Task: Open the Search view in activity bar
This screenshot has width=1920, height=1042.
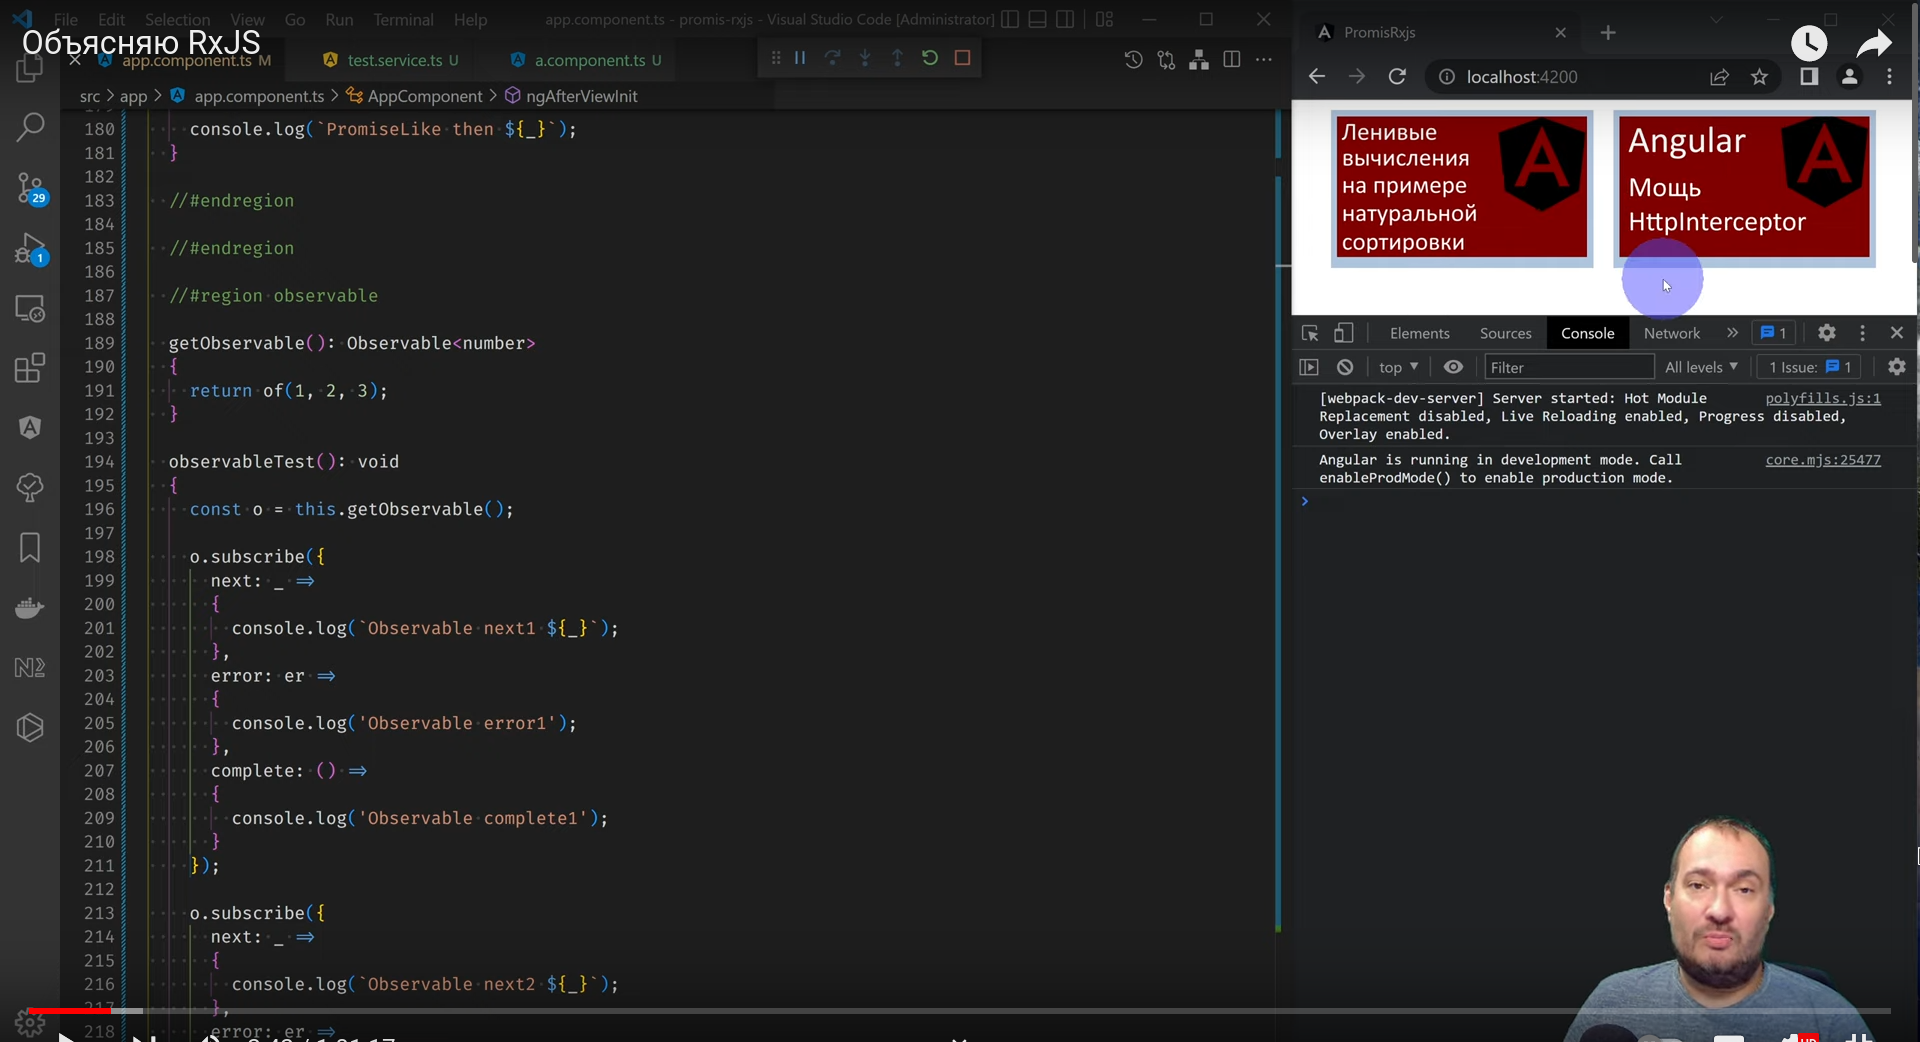Action: [x=30, y=127]
